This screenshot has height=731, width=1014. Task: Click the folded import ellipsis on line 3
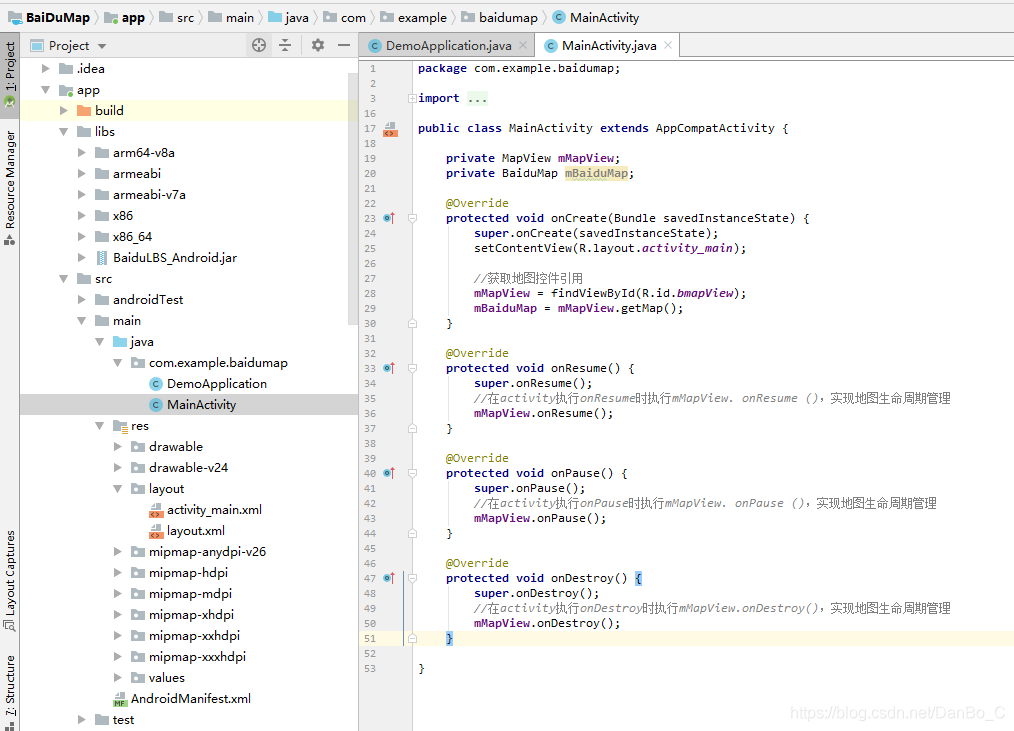[477, 98]
